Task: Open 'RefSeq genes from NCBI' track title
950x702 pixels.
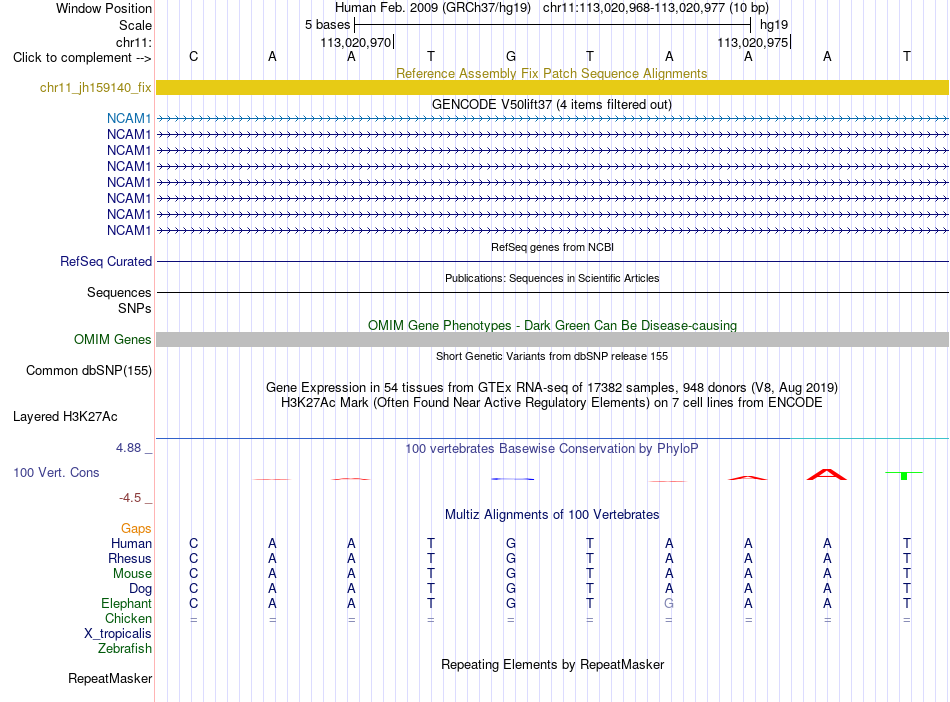Action: (552, 247)
